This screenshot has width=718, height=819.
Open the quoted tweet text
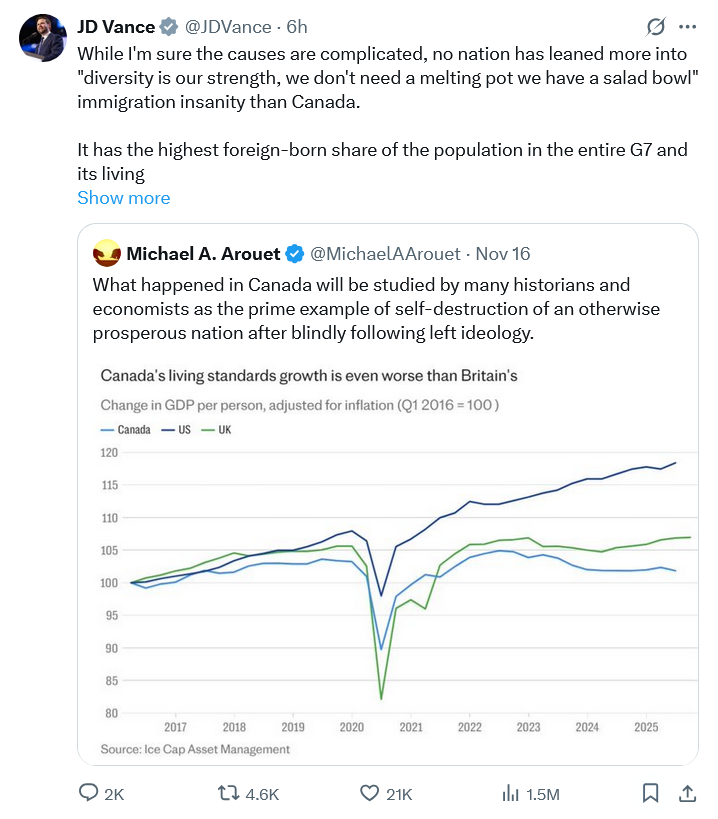click(x=376, y=309)
